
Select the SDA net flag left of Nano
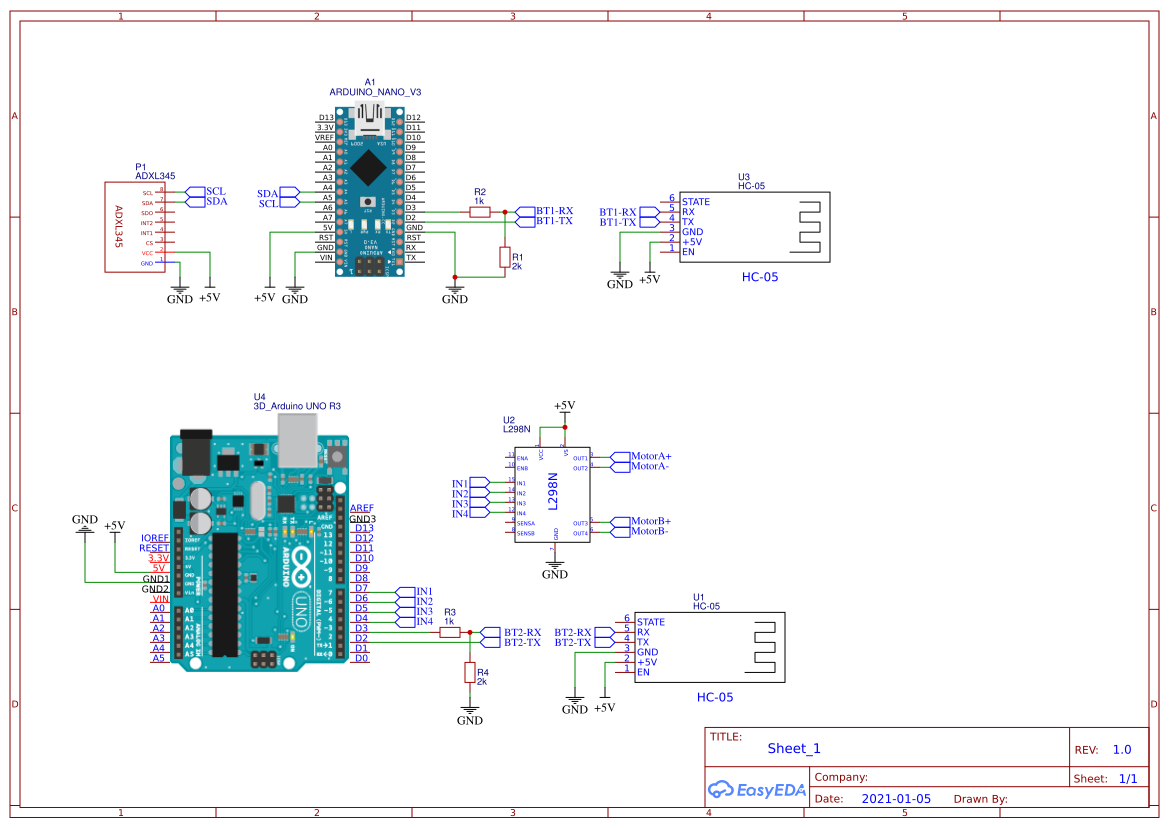[278, 193]
